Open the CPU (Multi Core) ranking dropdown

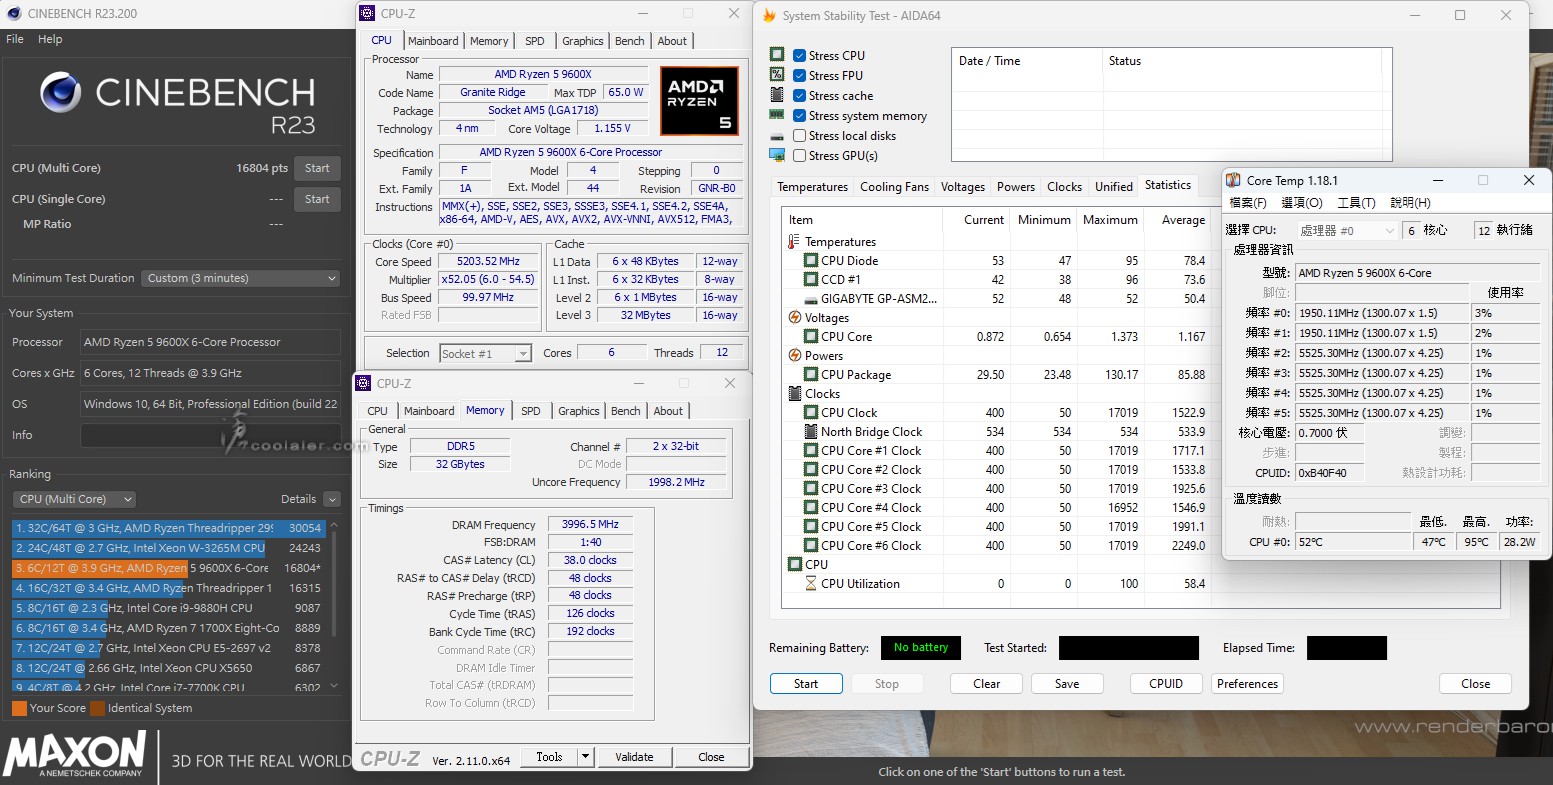(x=74, y=499)
